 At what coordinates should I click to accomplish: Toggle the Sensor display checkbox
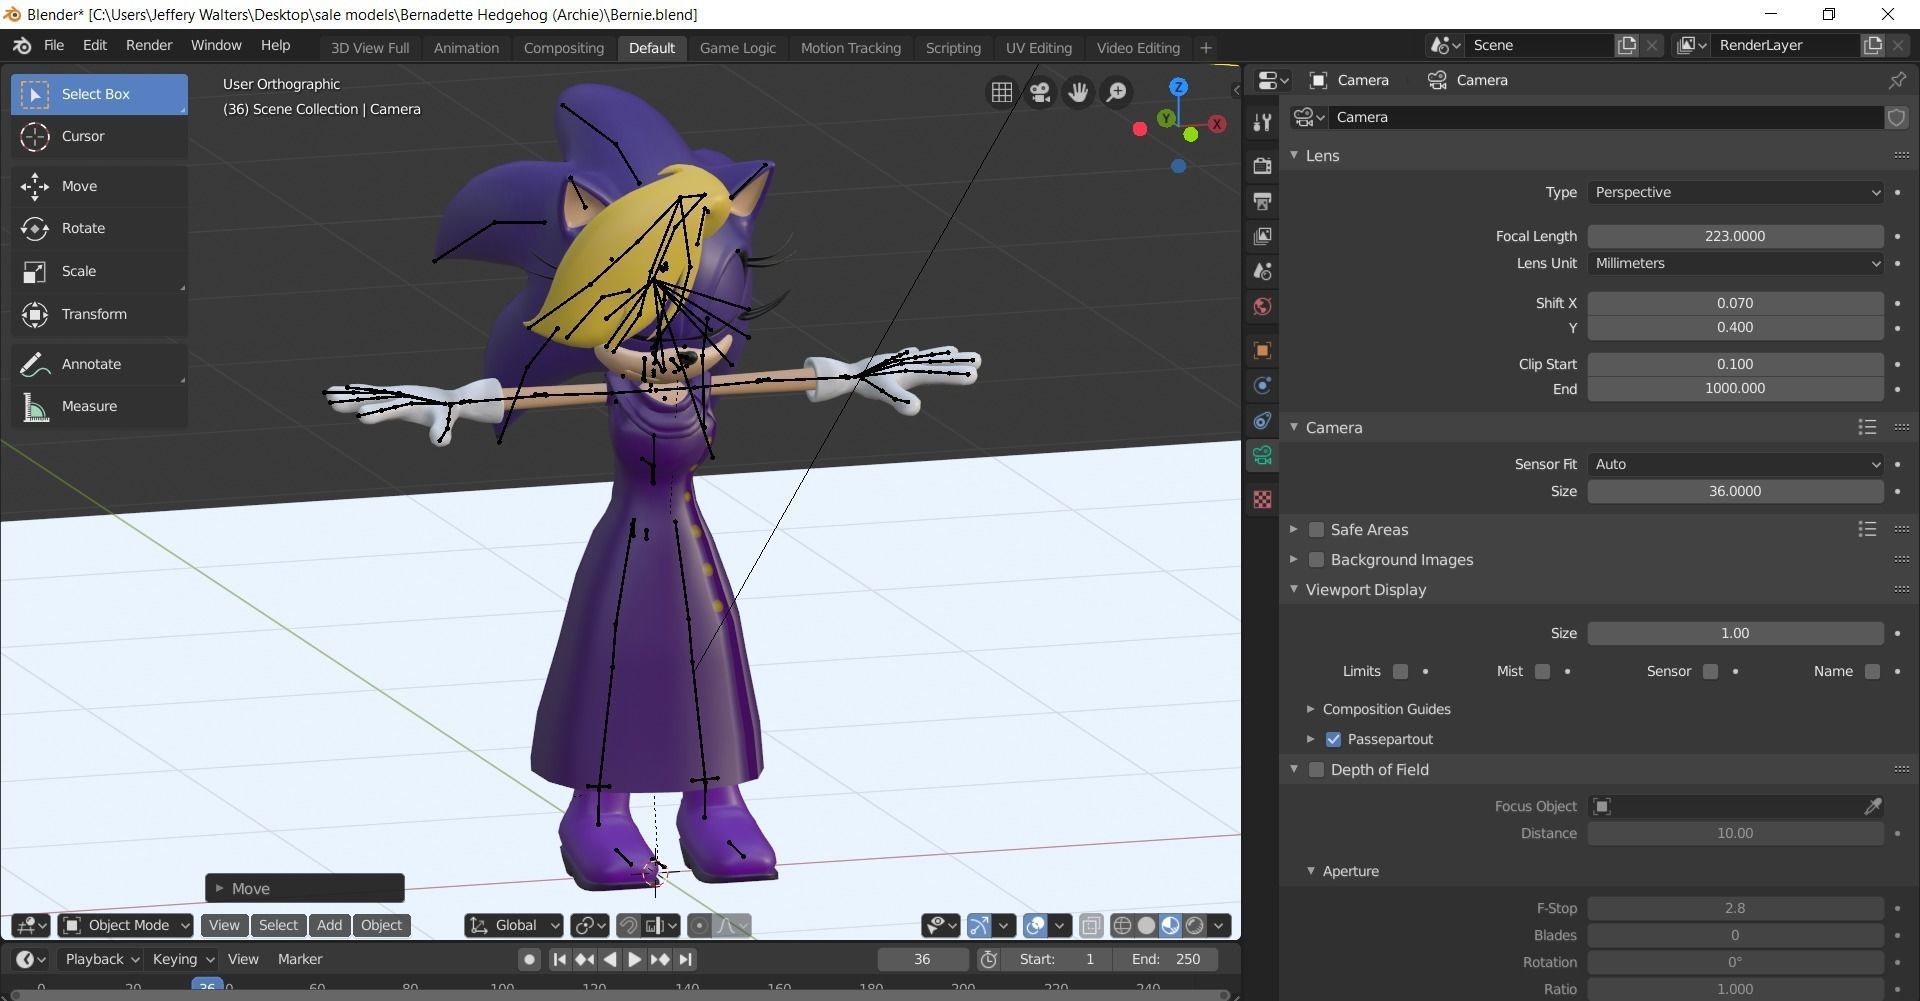click(1711, 672)
